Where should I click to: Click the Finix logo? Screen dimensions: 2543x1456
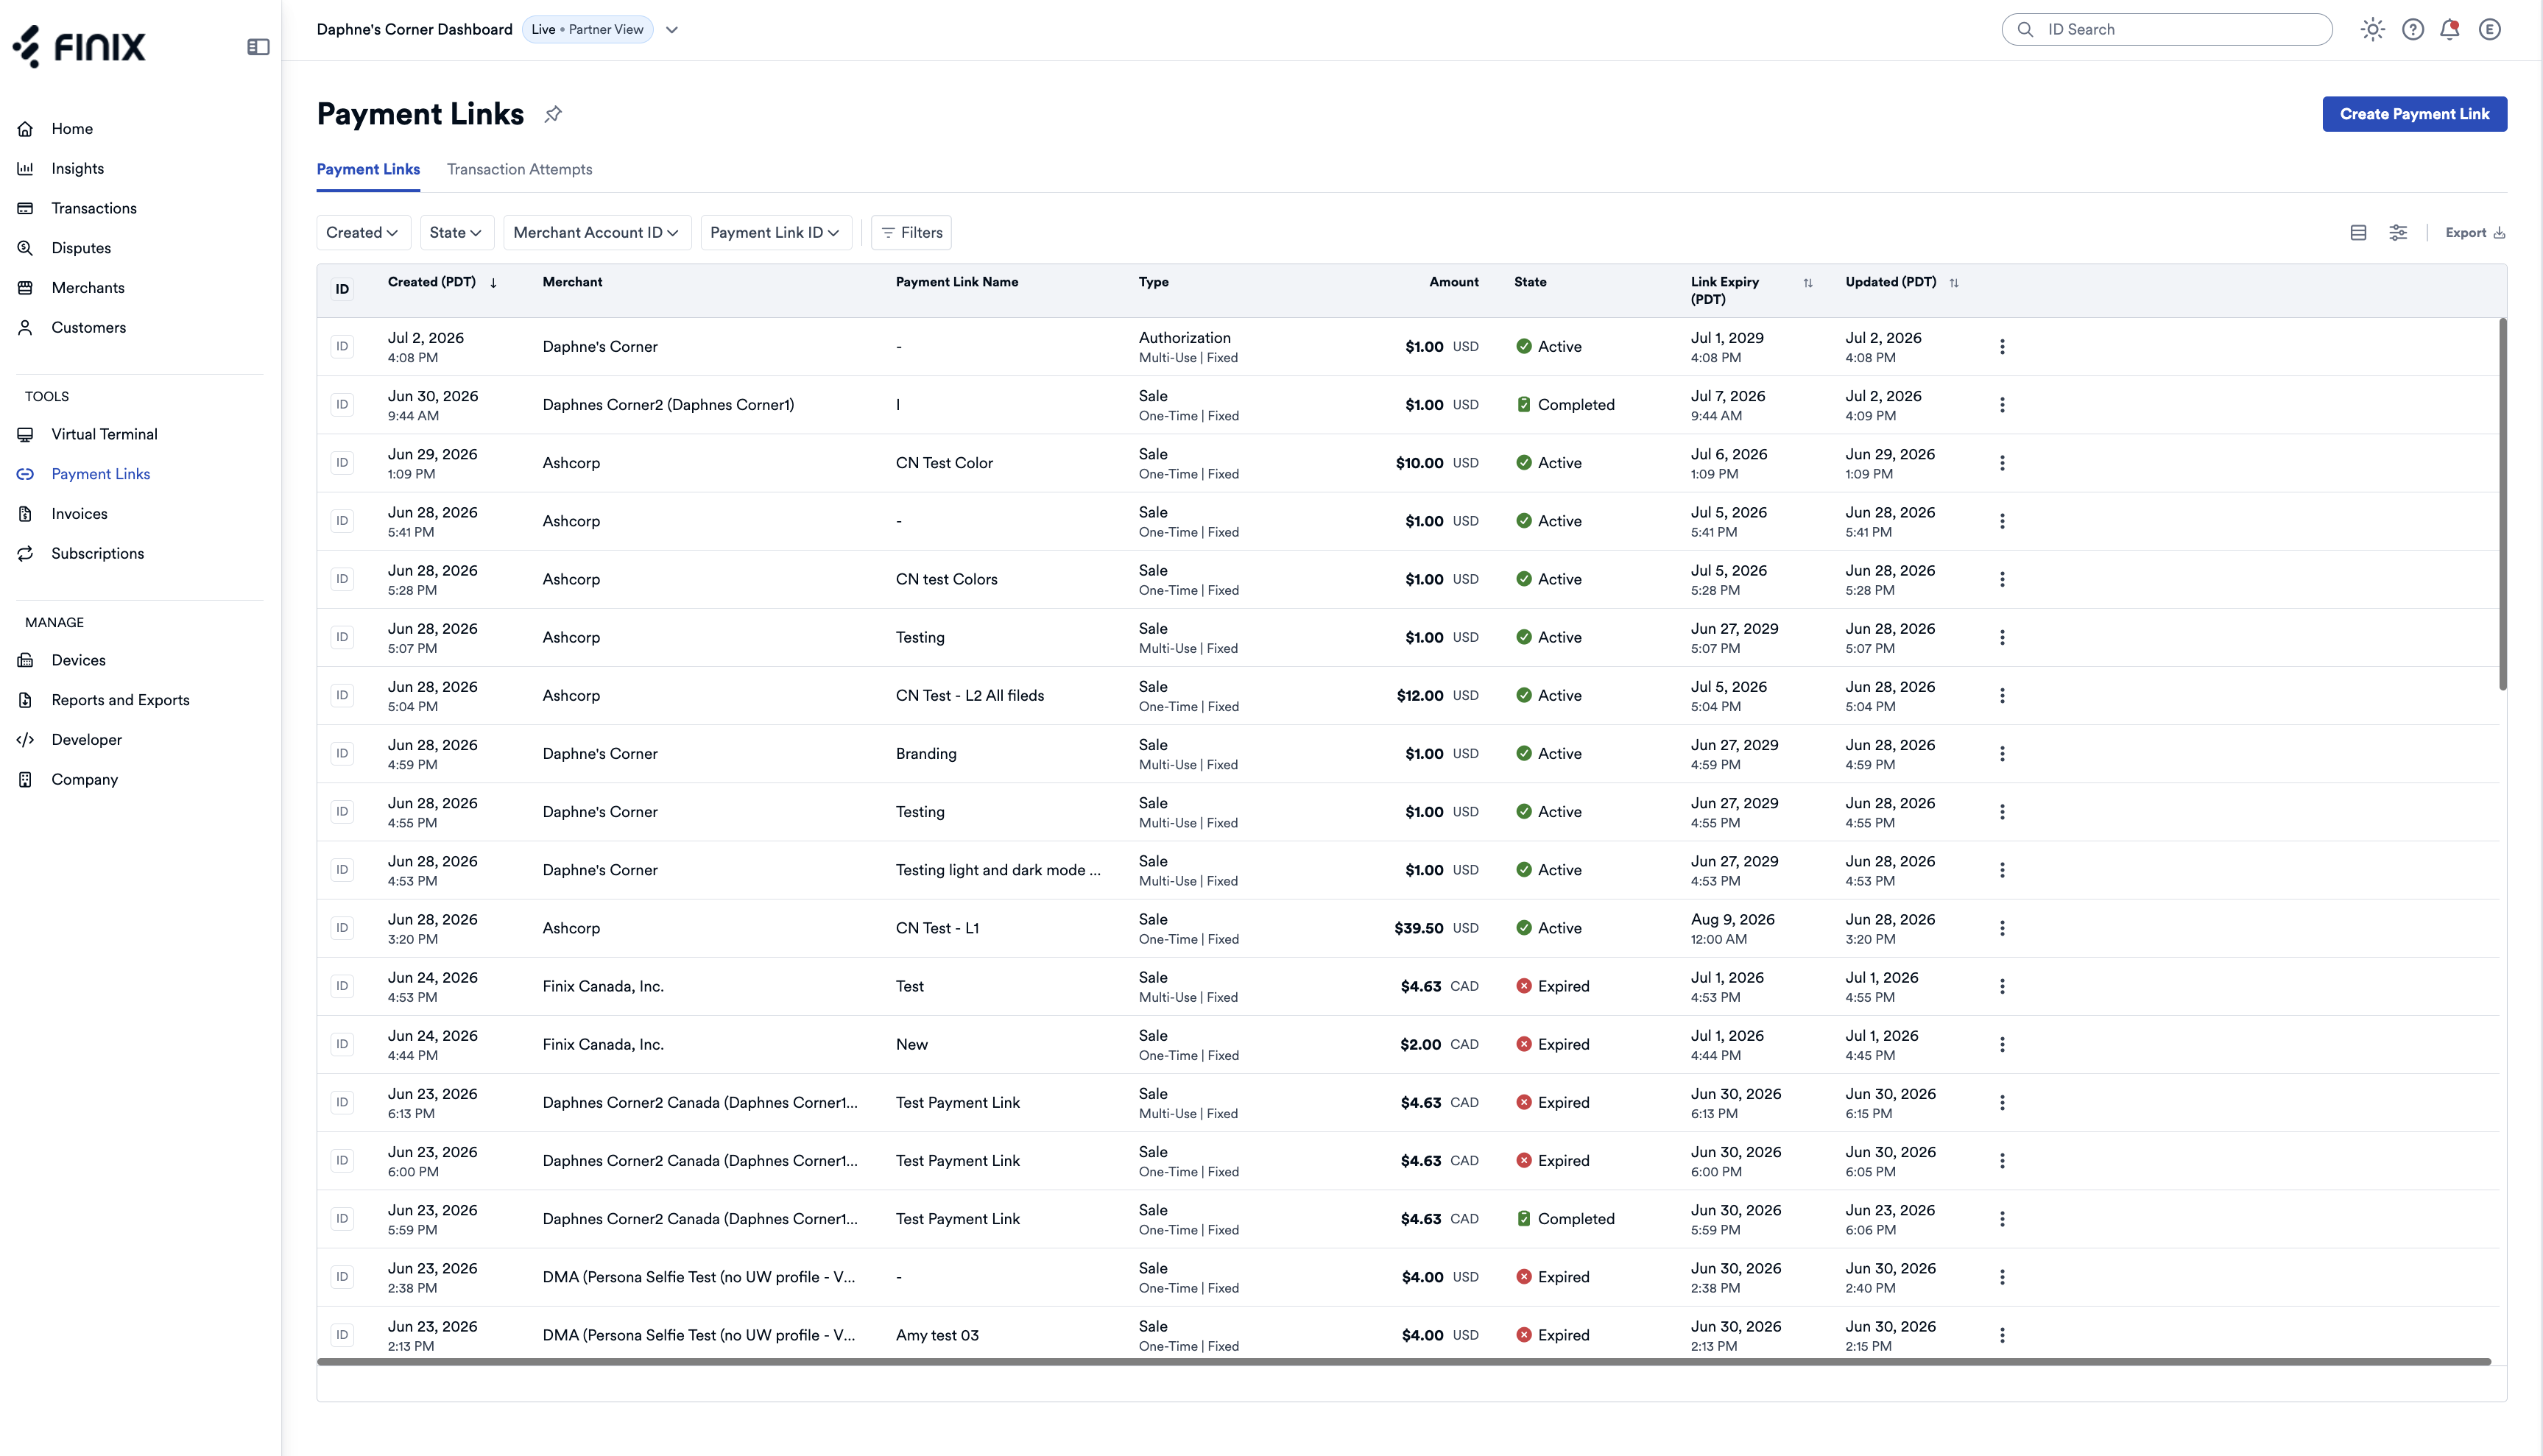click(79, 46)
